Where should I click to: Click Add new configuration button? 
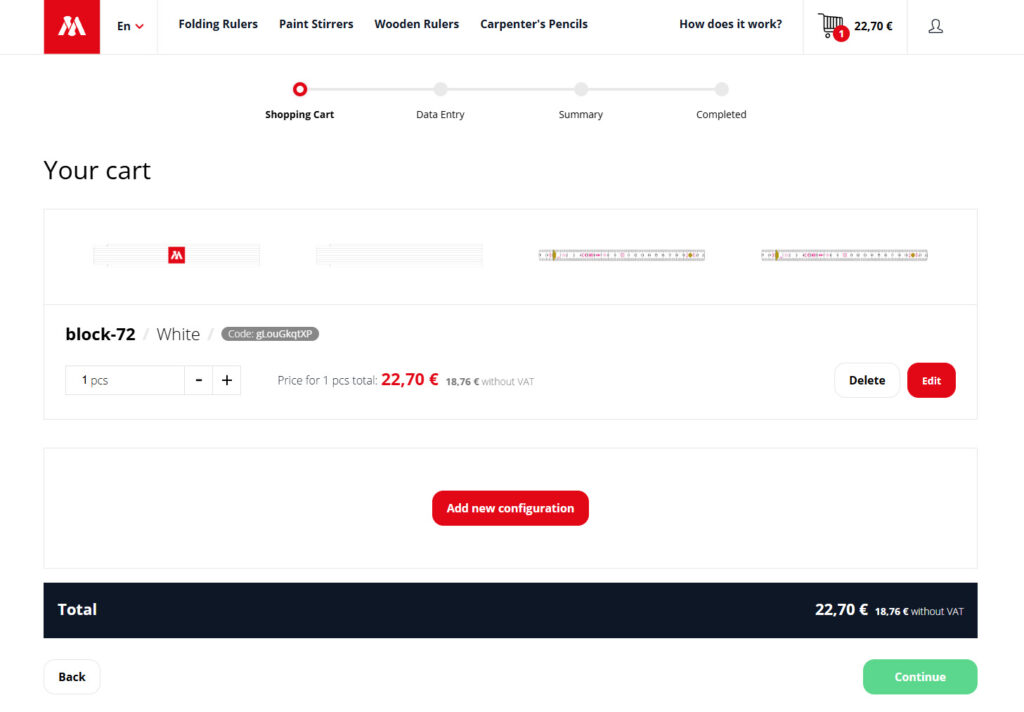tap(510, 508)
